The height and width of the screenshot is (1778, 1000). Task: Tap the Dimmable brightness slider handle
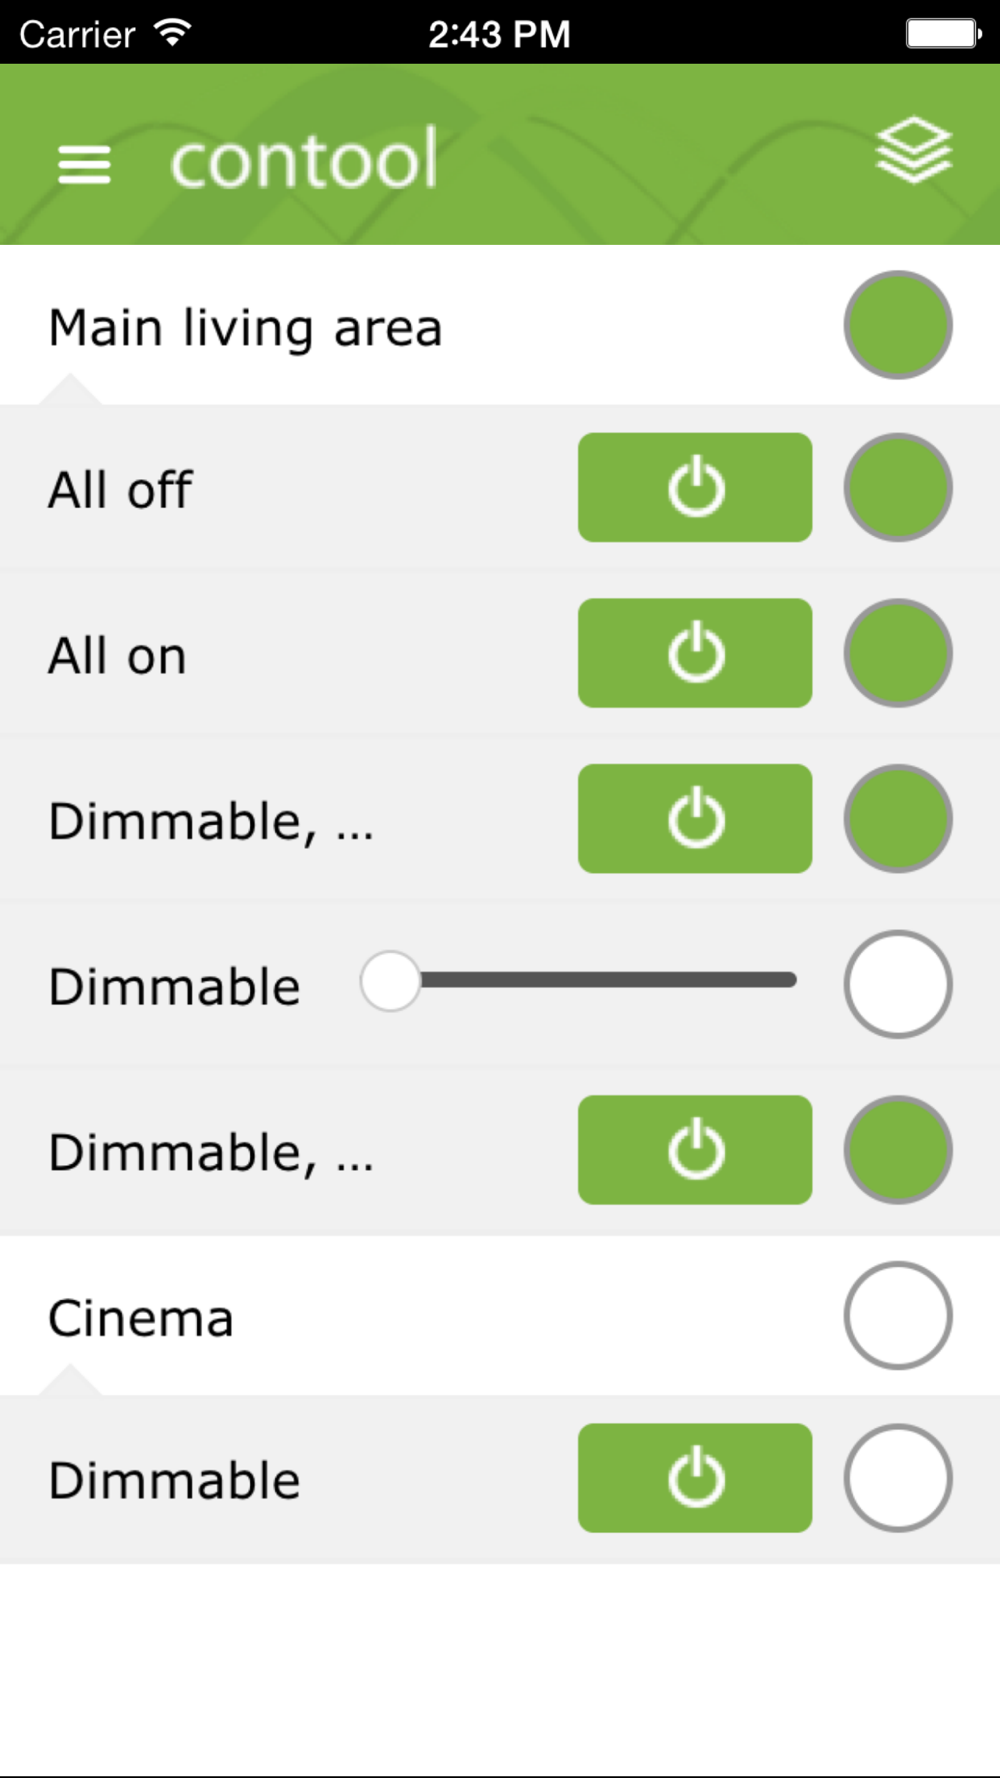(390, 981)
